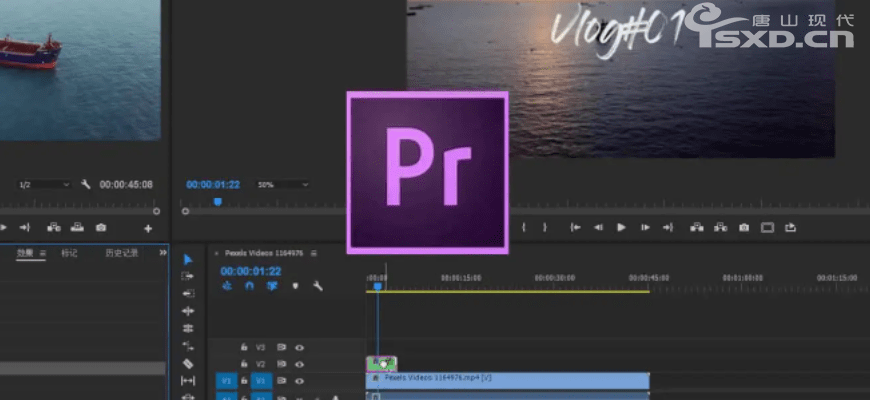Open source monitor button editor plus
This screenshot has height=400, width=870.
[148, 228]
